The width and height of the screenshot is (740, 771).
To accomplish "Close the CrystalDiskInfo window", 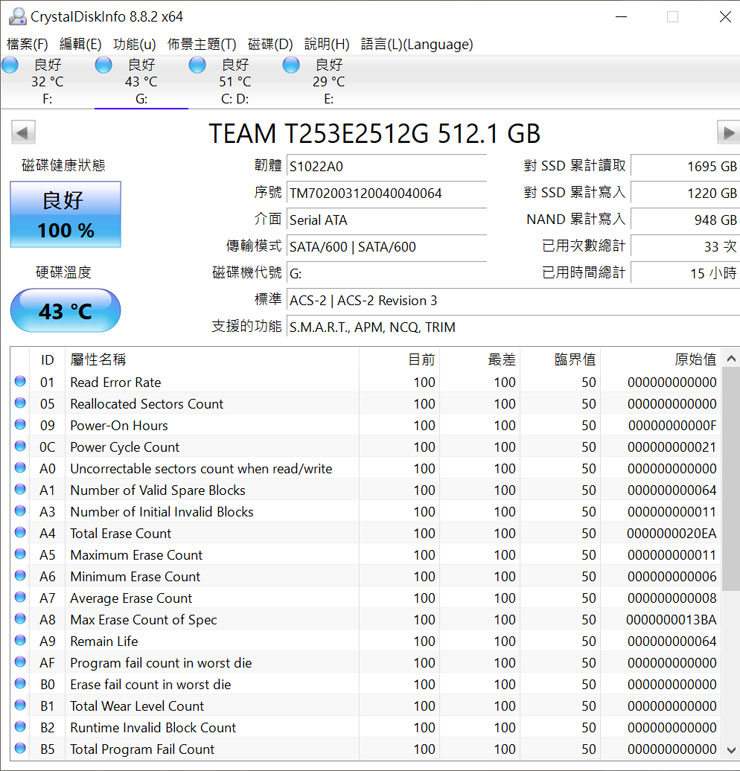I will click(x=725, y=17).
